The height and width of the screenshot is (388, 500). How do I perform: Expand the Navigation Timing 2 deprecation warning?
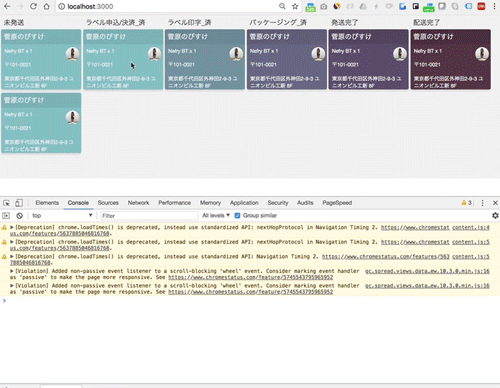pos(12,257)
